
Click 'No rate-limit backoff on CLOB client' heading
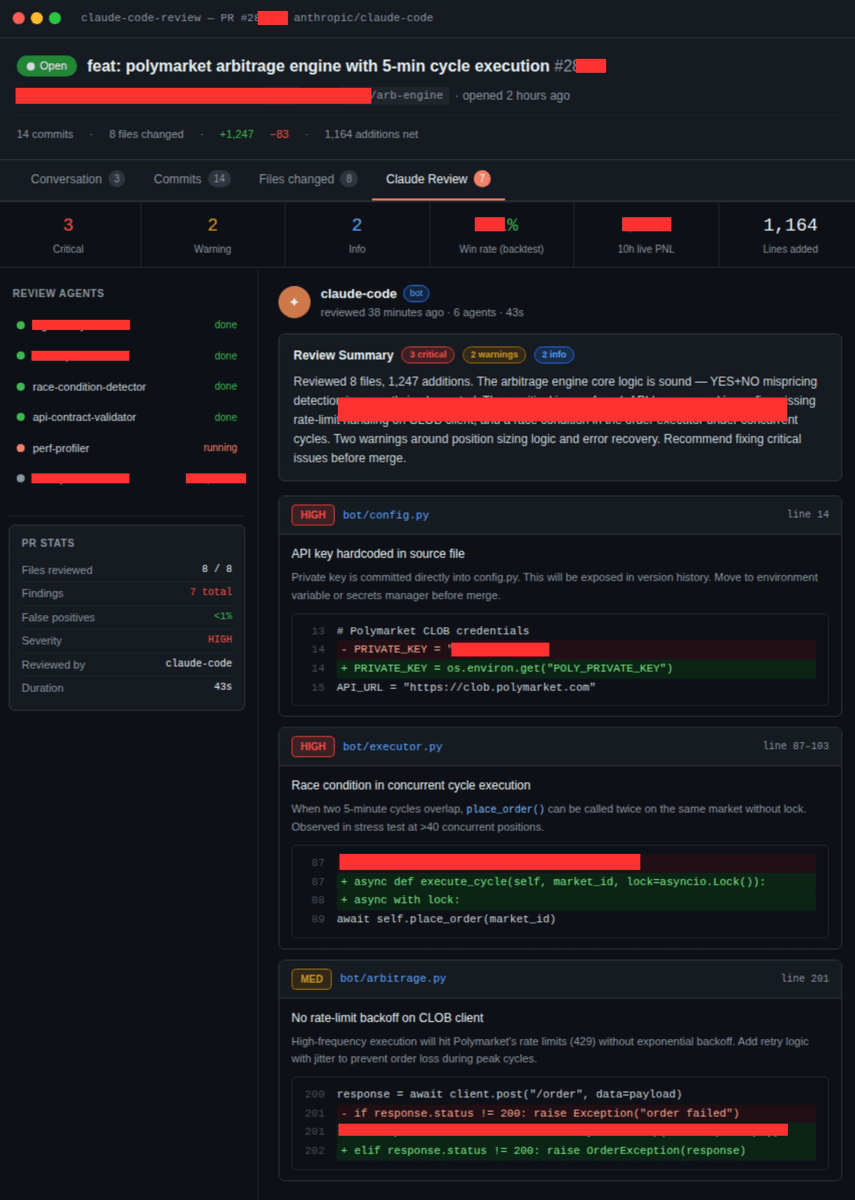387,1018
